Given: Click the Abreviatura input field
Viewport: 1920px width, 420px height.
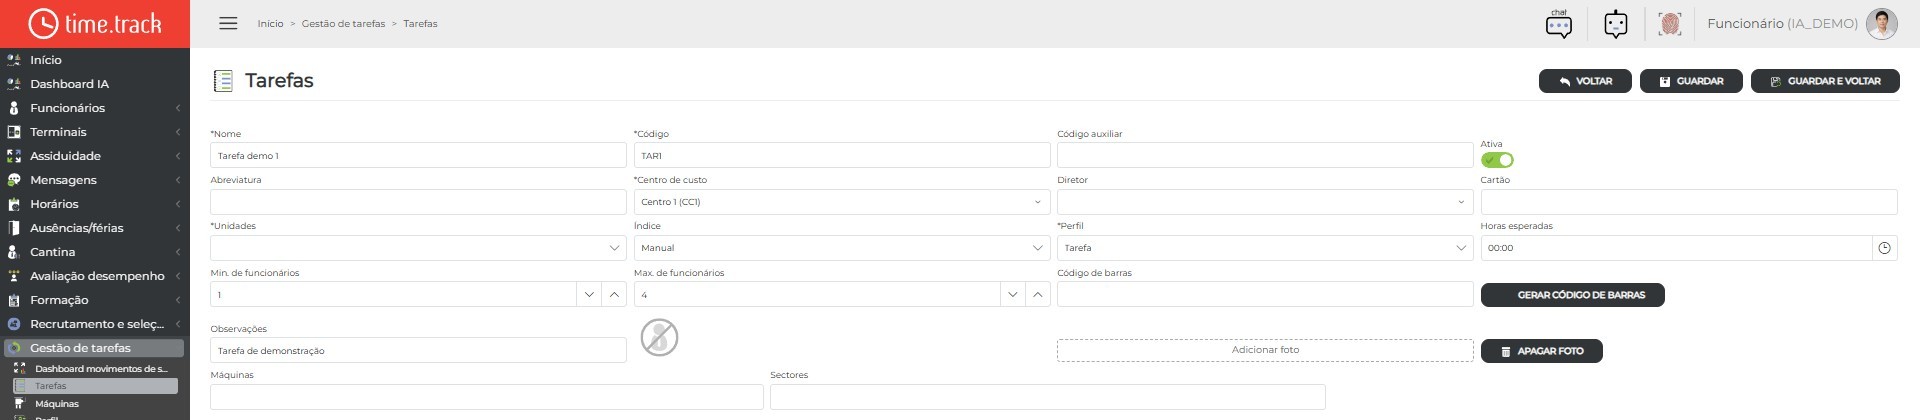Looking at the screenshot, I should point(418,202).
